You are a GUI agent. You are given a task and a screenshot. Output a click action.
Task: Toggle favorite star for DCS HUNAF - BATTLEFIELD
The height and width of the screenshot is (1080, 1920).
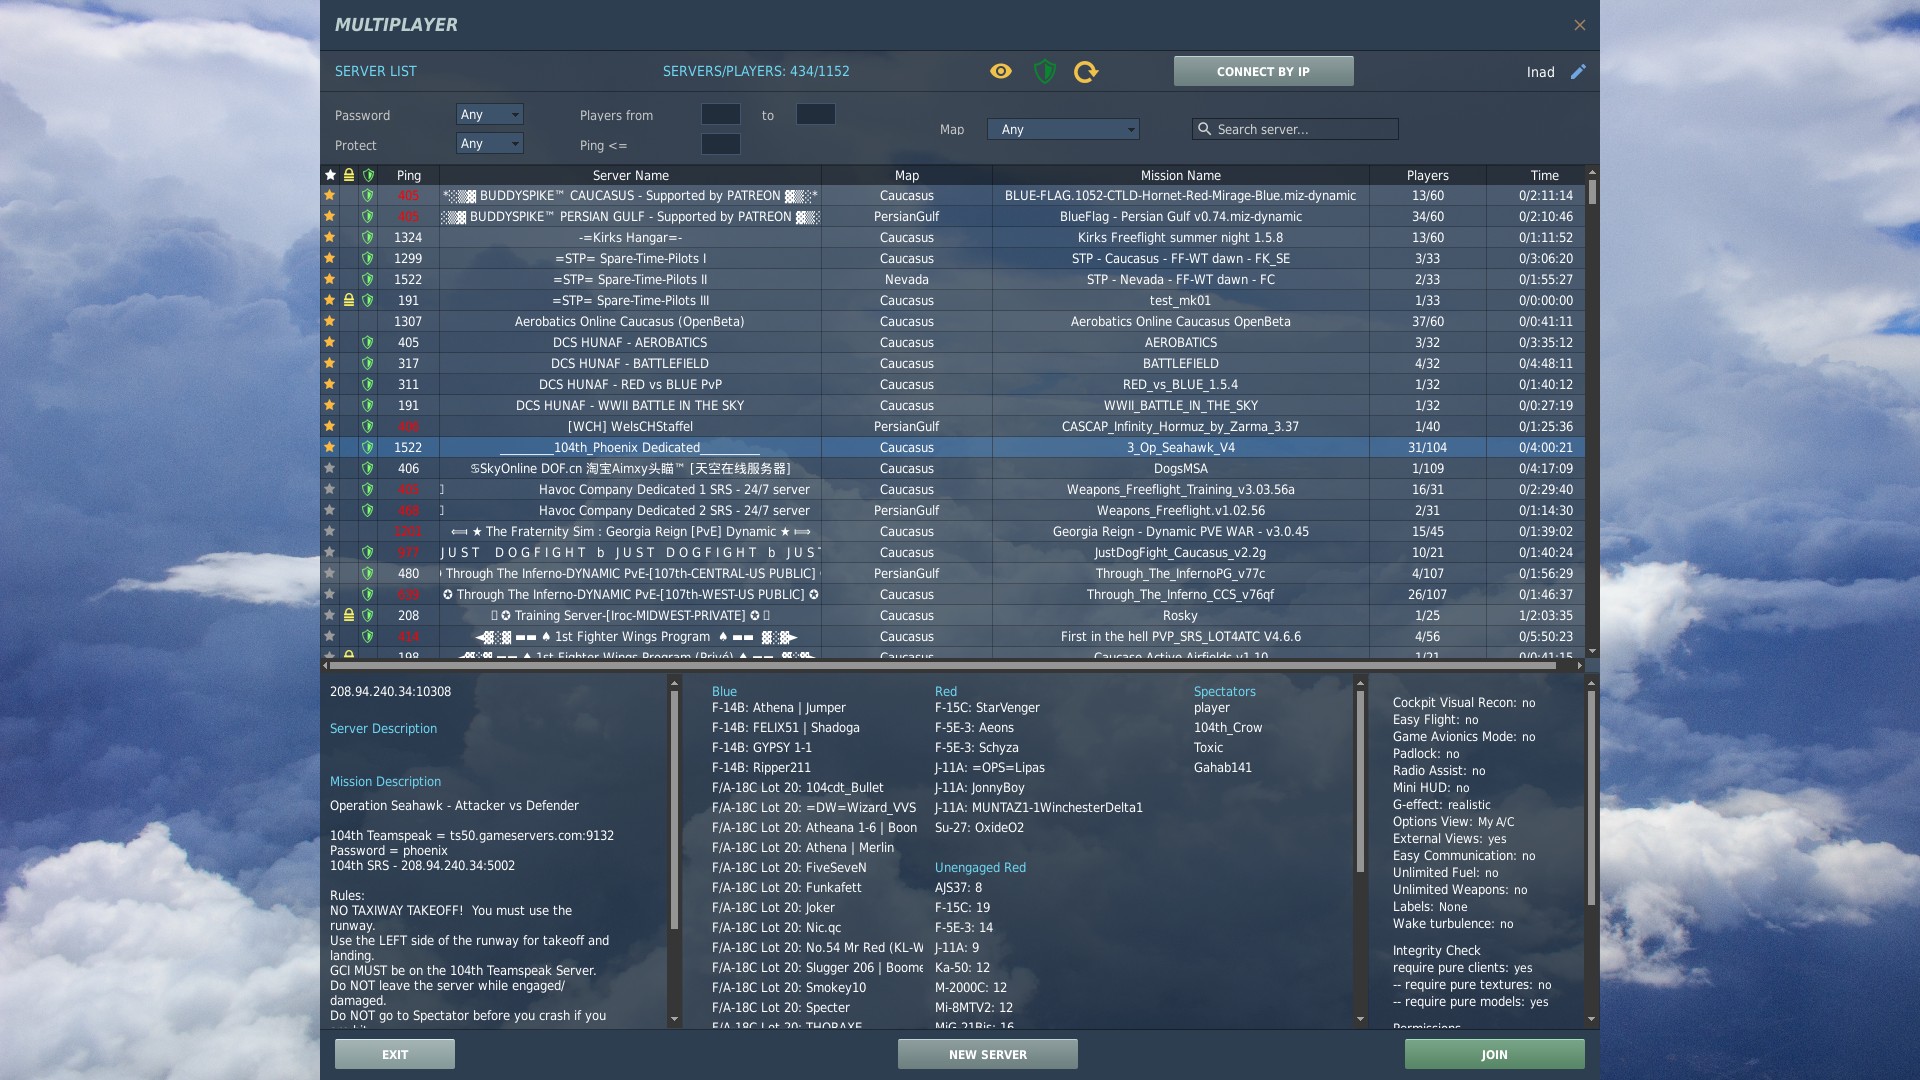click(x=329, y=363)
